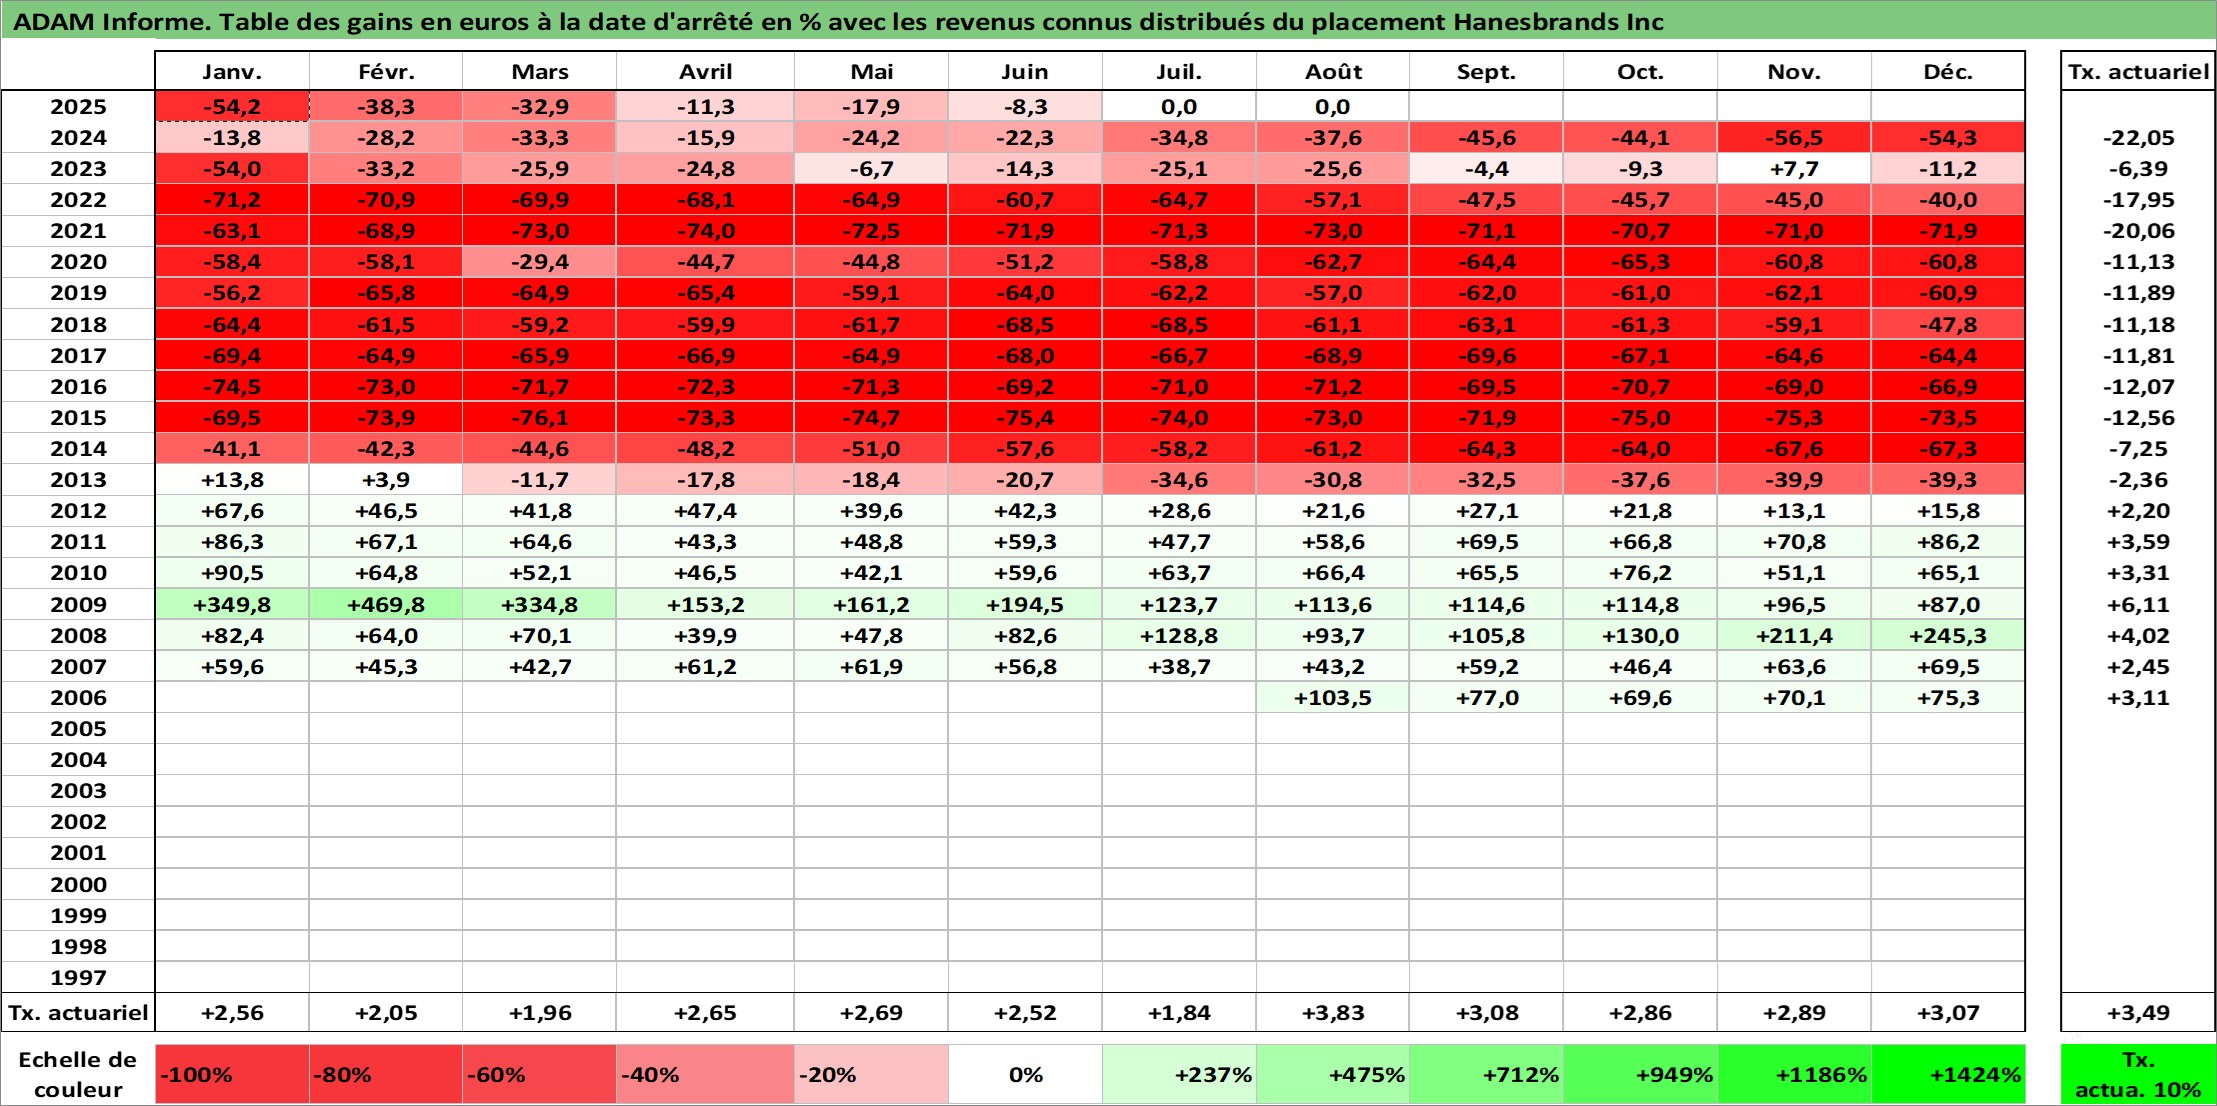Click the +61,2 cell for Avril 2007
Screen dimensions: 2217x1106
click(x=705, y=666)
